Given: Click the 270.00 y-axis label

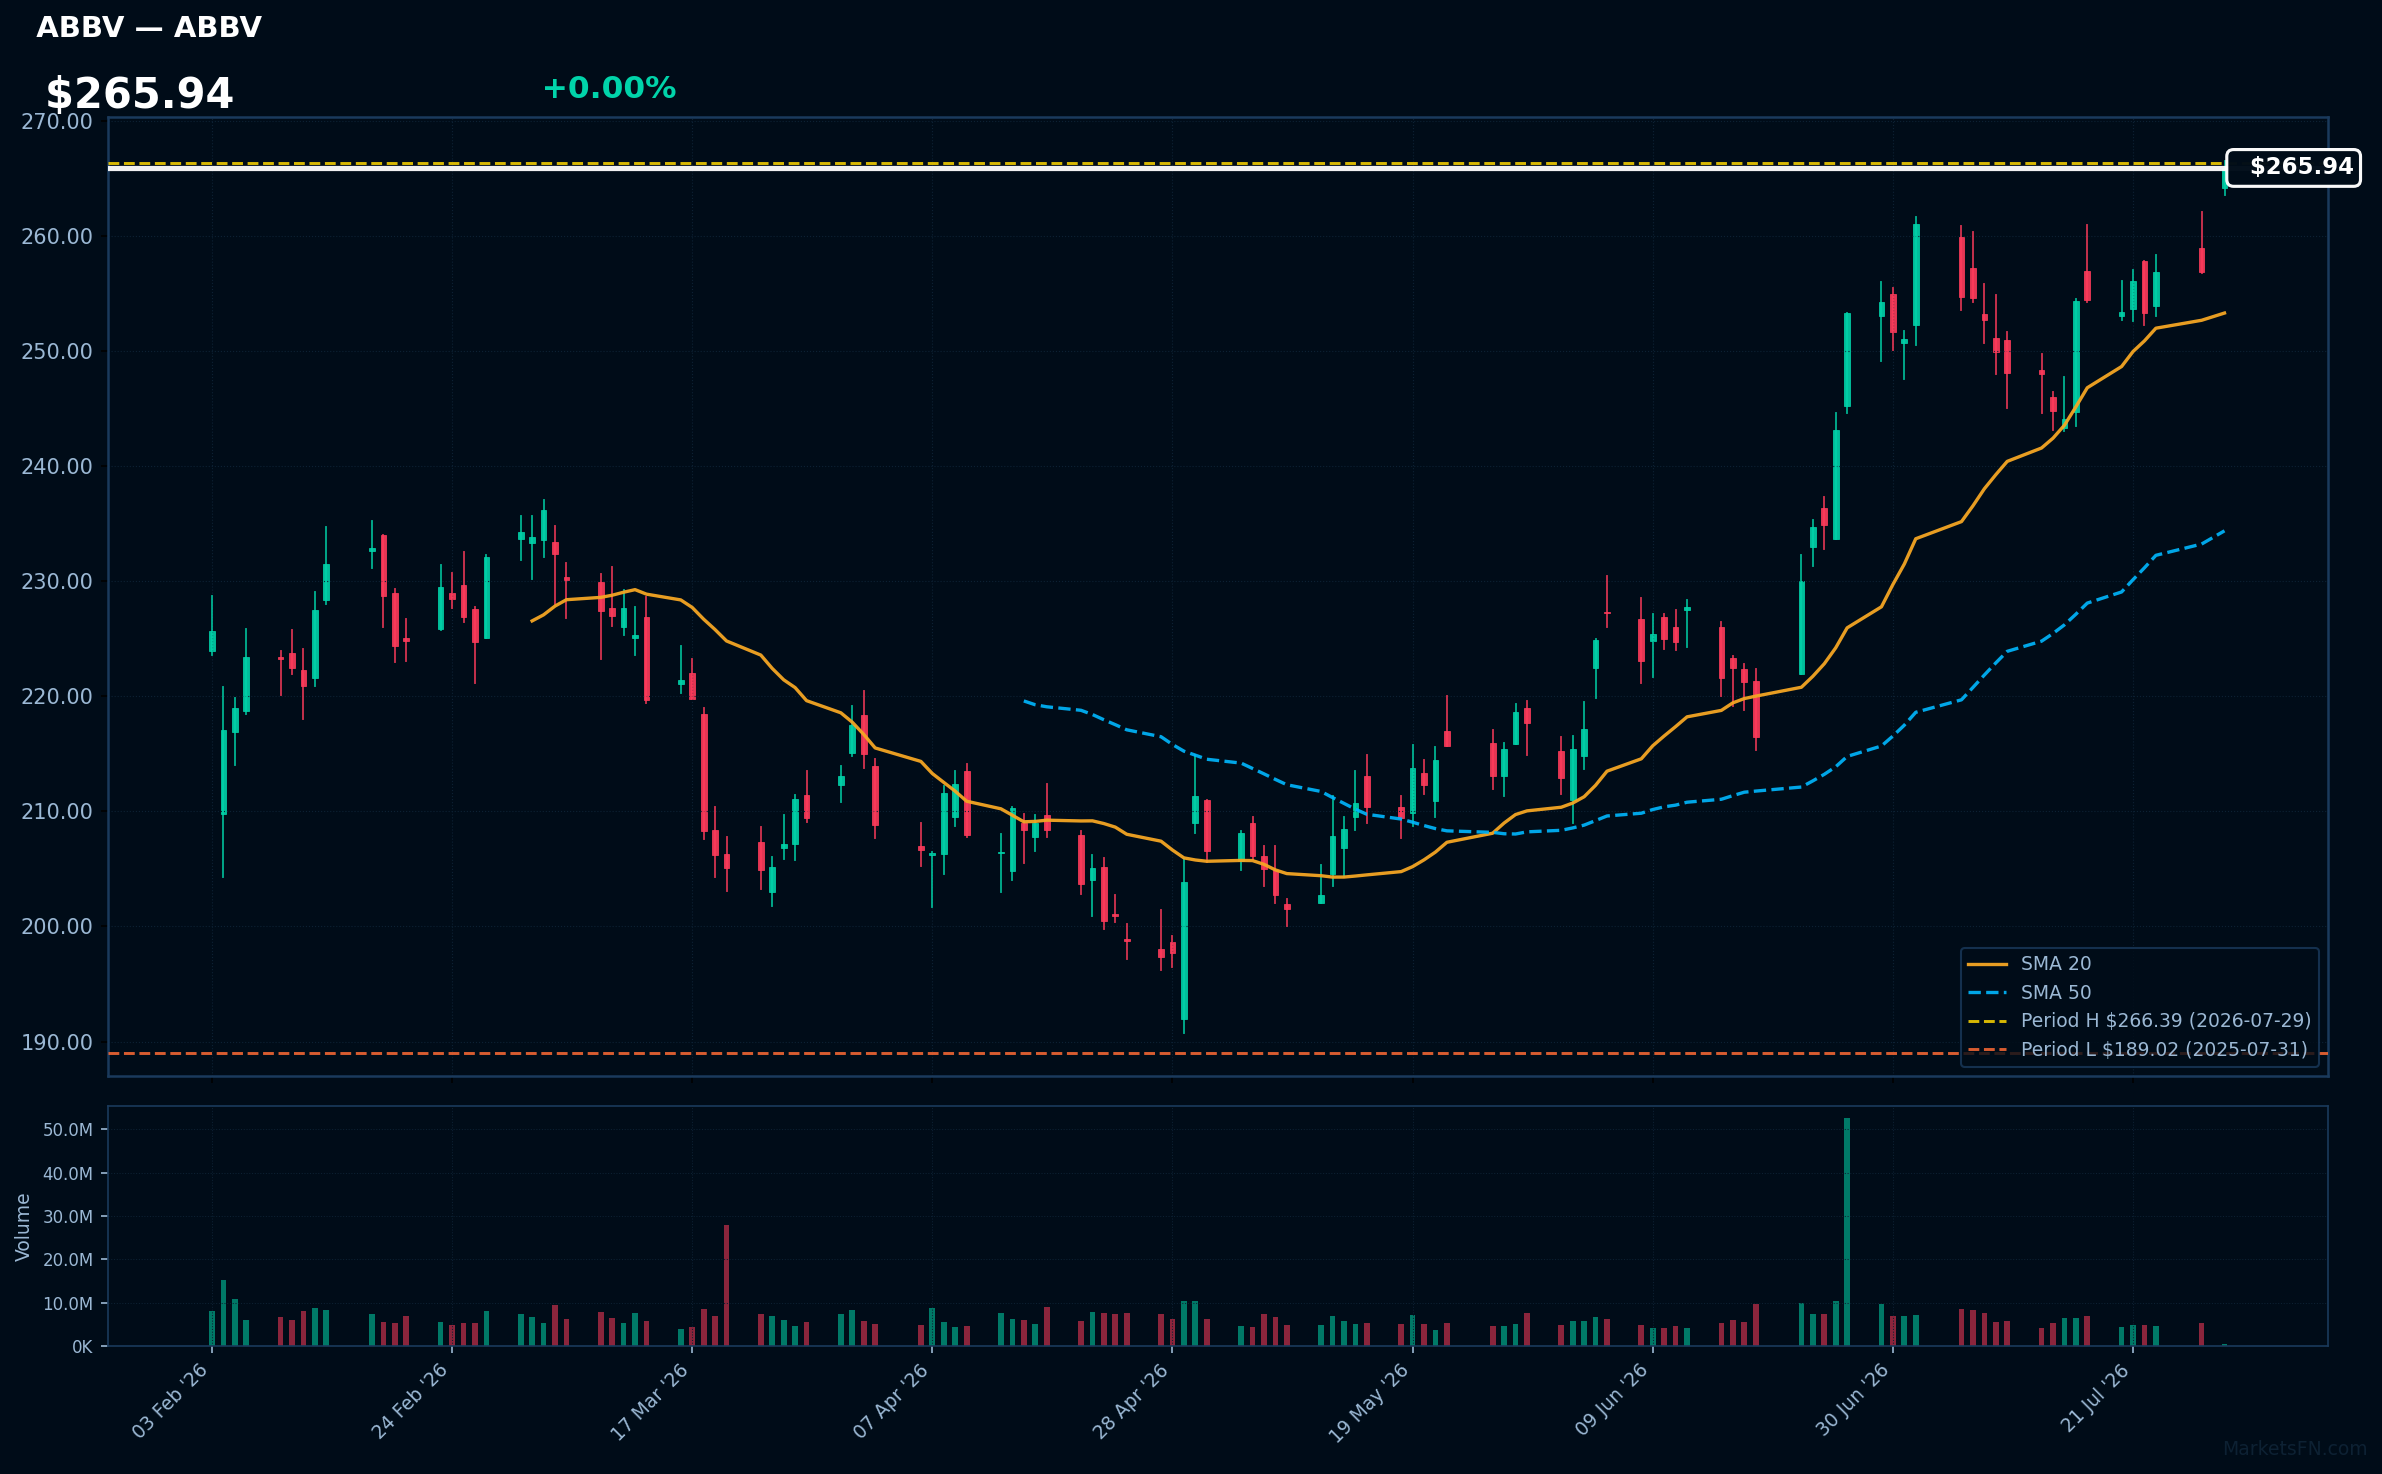Looking at the screenshot, I should pos(57,122).
